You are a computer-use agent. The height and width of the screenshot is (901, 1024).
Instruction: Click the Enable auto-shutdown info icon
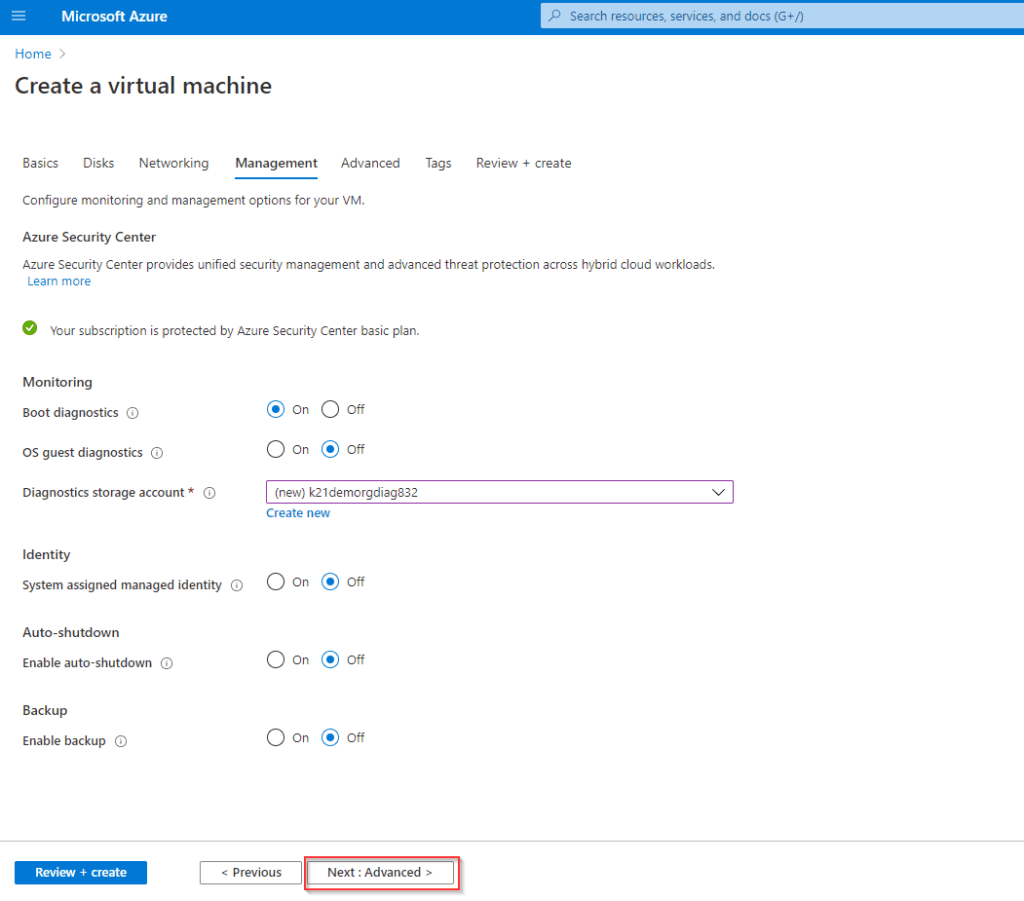click(167, 663)
